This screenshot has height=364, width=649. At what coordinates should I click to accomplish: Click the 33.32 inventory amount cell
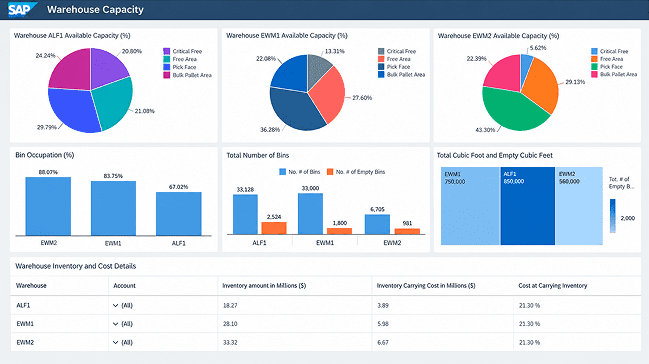coord(294,342)
